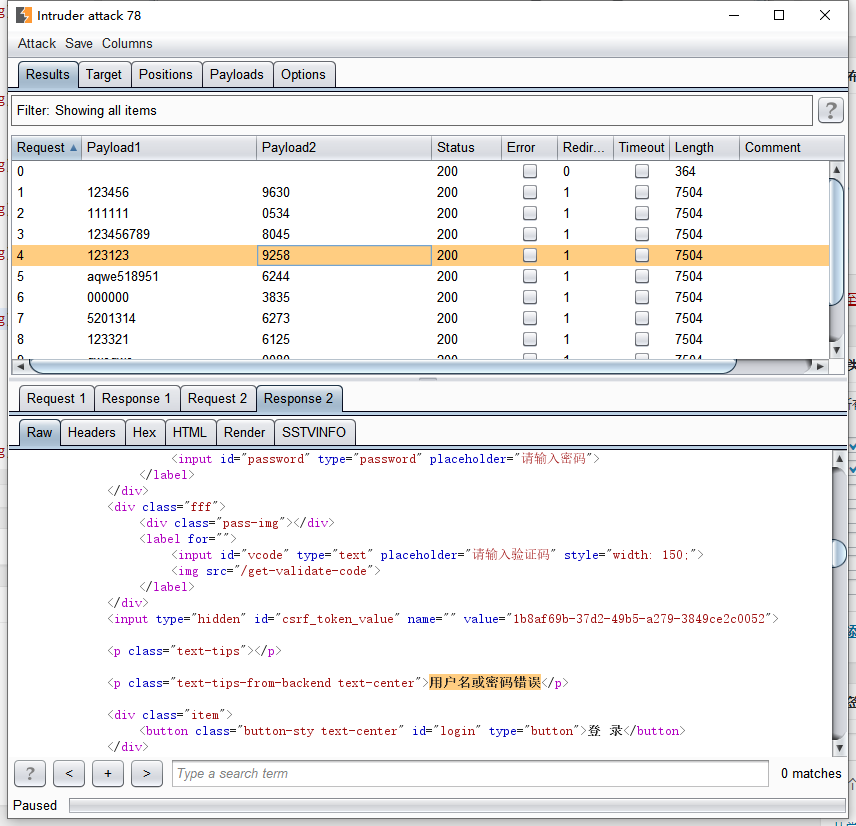
Task: Toggle Timeout checkbox for payload 123123
Action: coord(642,255)
